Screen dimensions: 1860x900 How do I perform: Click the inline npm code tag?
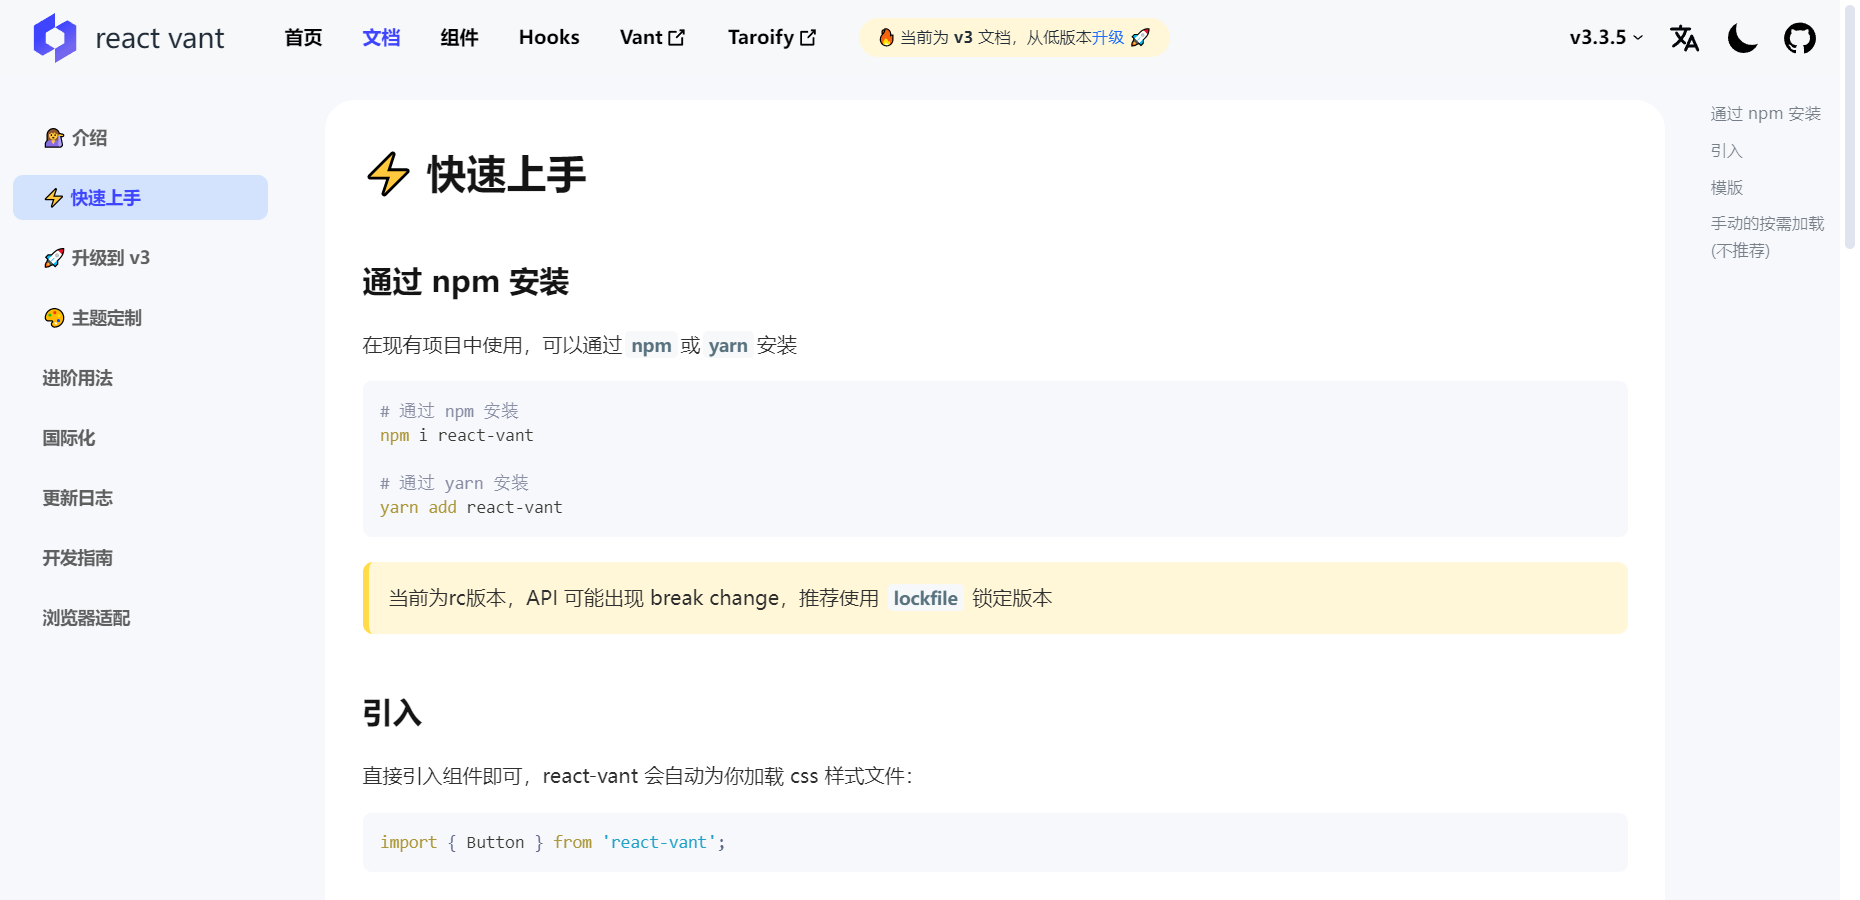click(651, 345)
